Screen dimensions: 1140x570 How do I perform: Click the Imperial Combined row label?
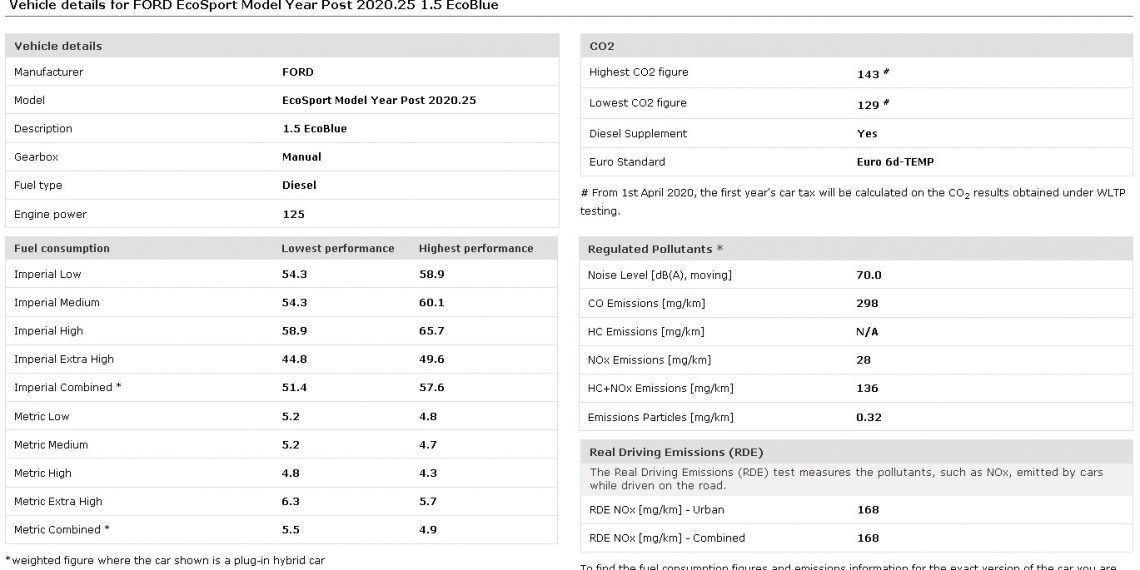69,387
